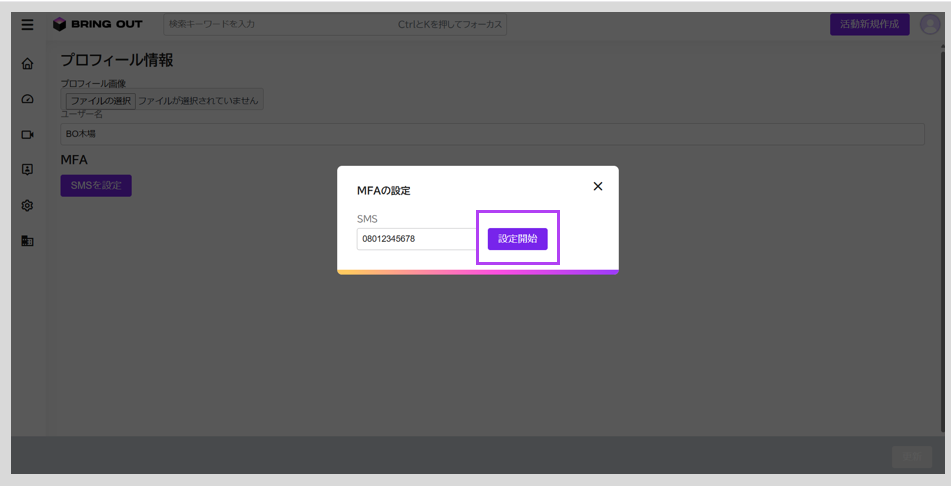Click the ファイルの選択 file chooser button
This screenshot has height=486, width=951.
point(101,101)
